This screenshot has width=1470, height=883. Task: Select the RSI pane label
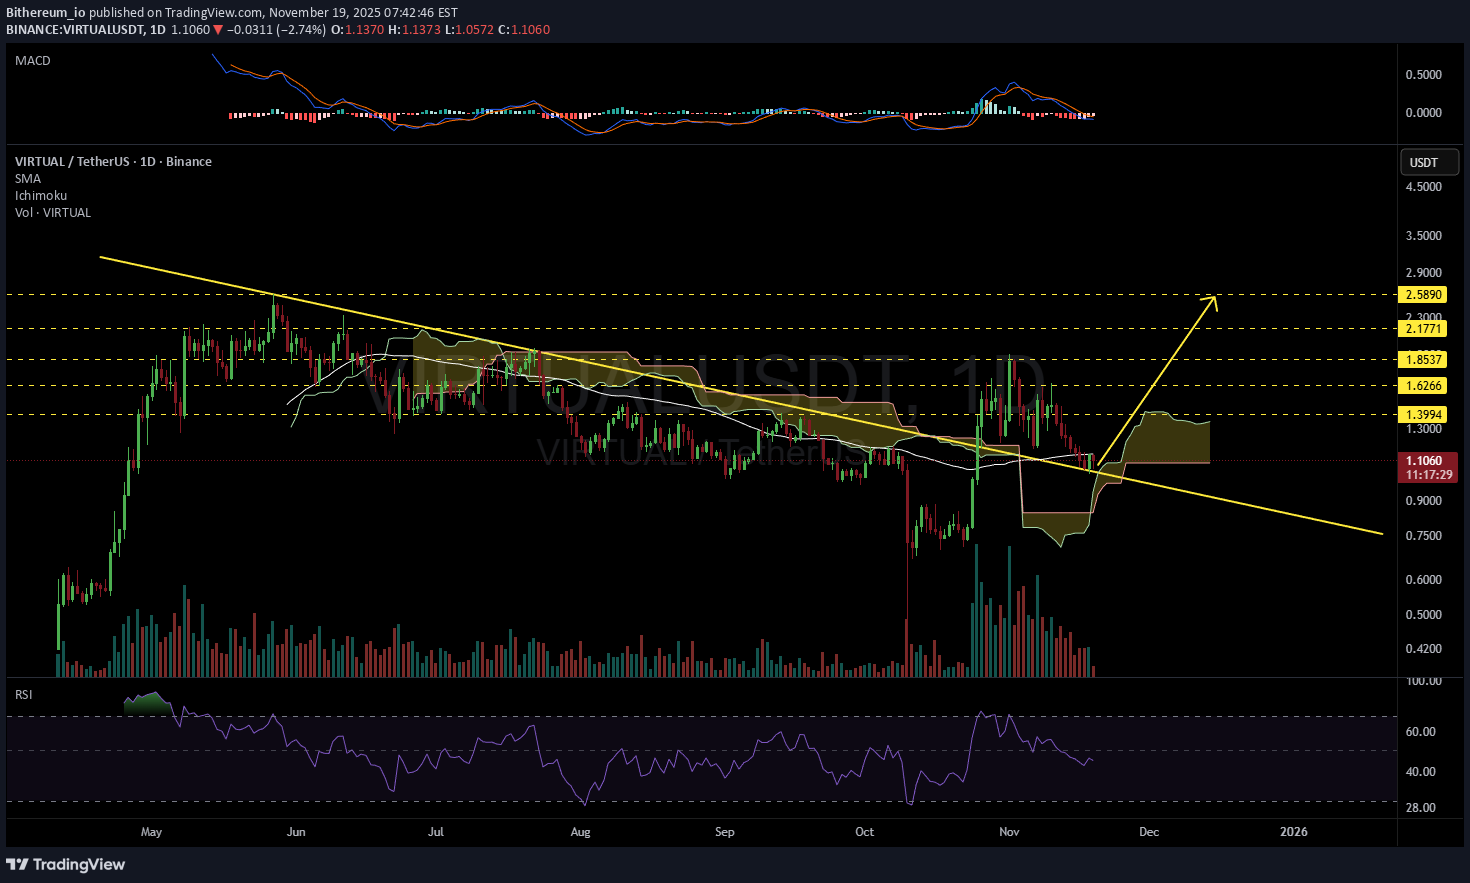24,694
